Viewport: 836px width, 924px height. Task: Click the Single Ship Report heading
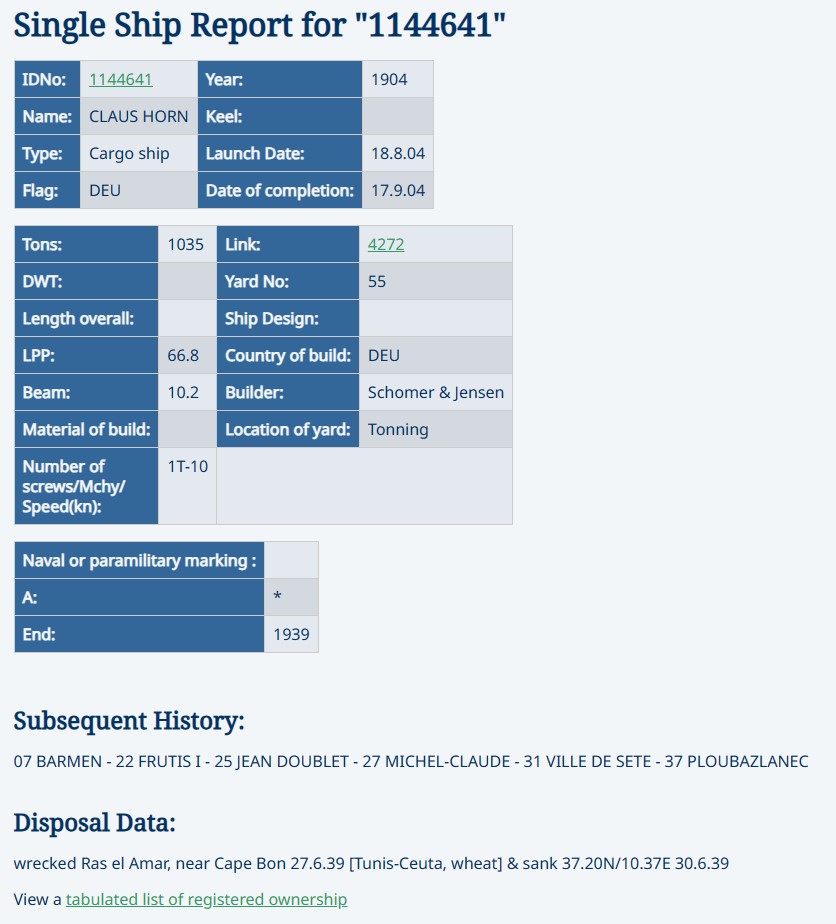point(260,25)
